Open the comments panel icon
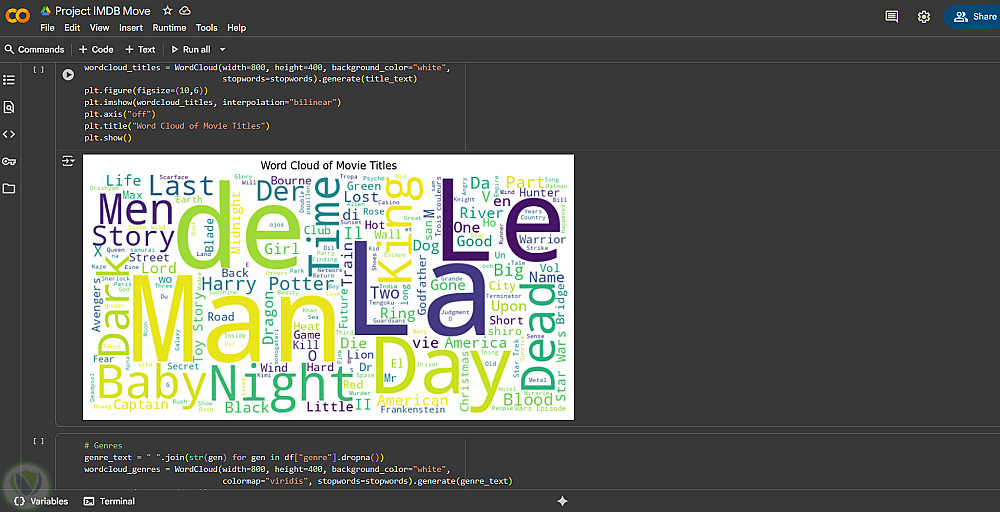This screenshot has height=512, width=1000. (x=892, y=17)
